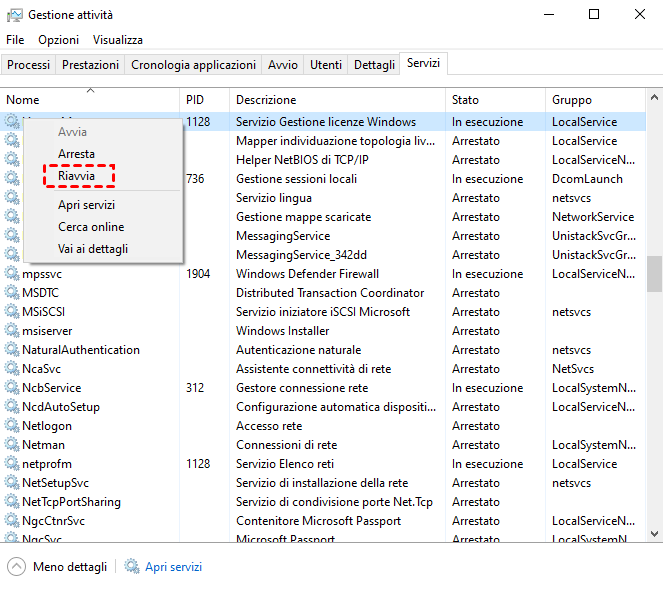Click the icon beside Netlogon service
The image size is (663, 589).
point(13,426)
